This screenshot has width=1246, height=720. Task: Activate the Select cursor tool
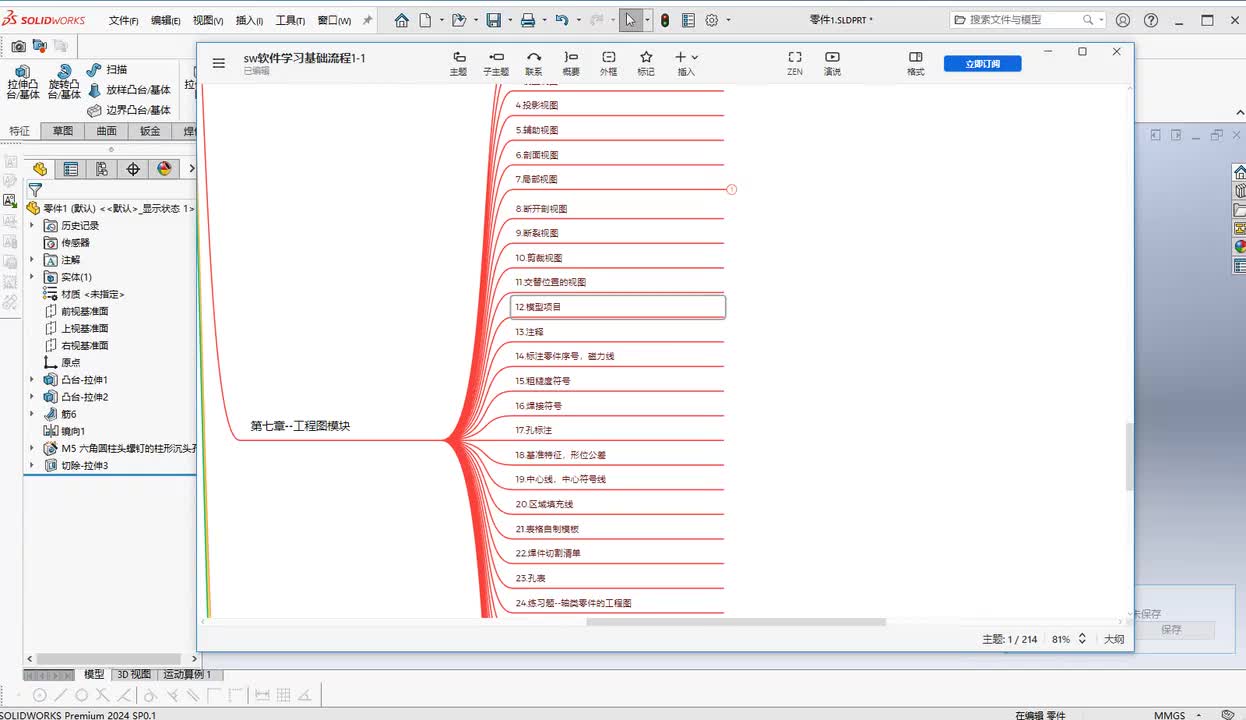pos(630,20)
